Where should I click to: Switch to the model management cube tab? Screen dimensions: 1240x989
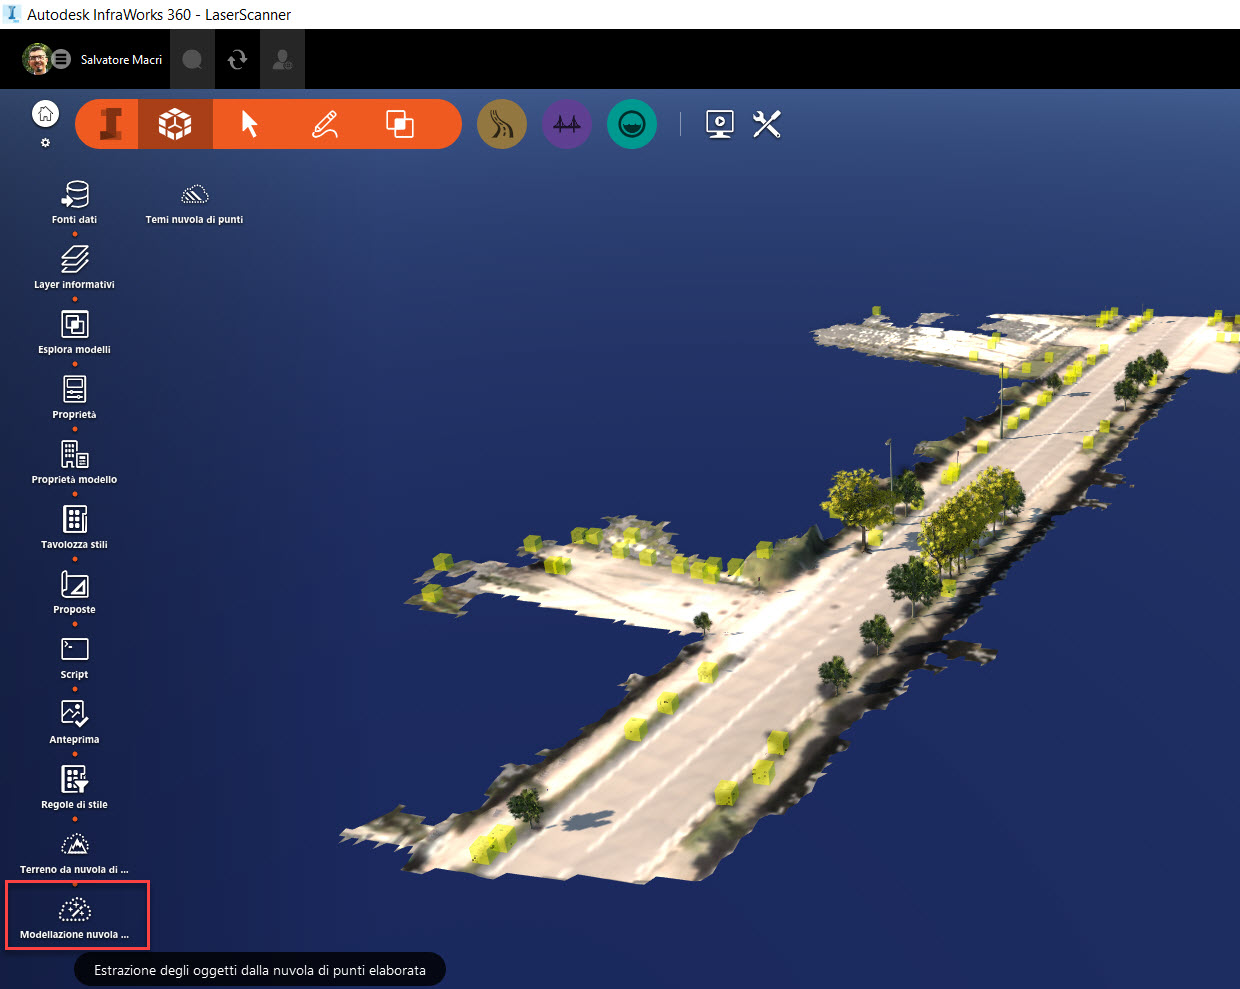[174, 124]
